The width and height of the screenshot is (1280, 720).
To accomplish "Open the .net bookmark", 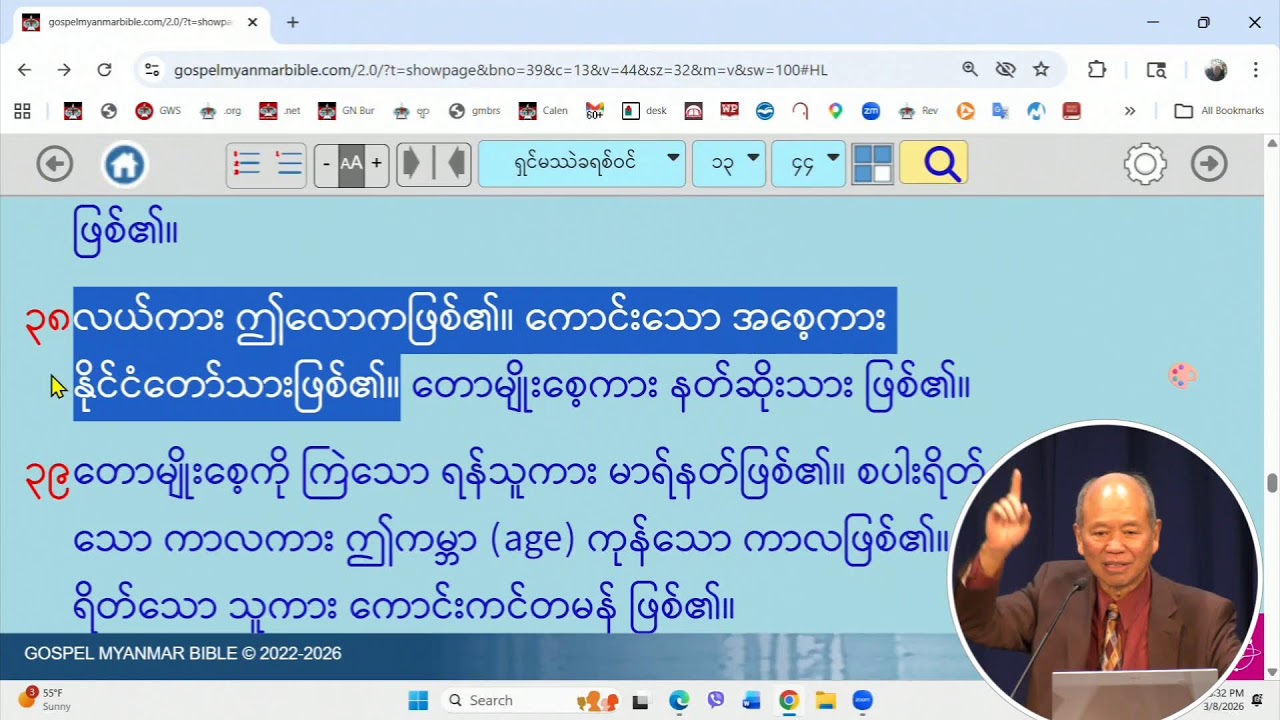I will click(279, 111).
